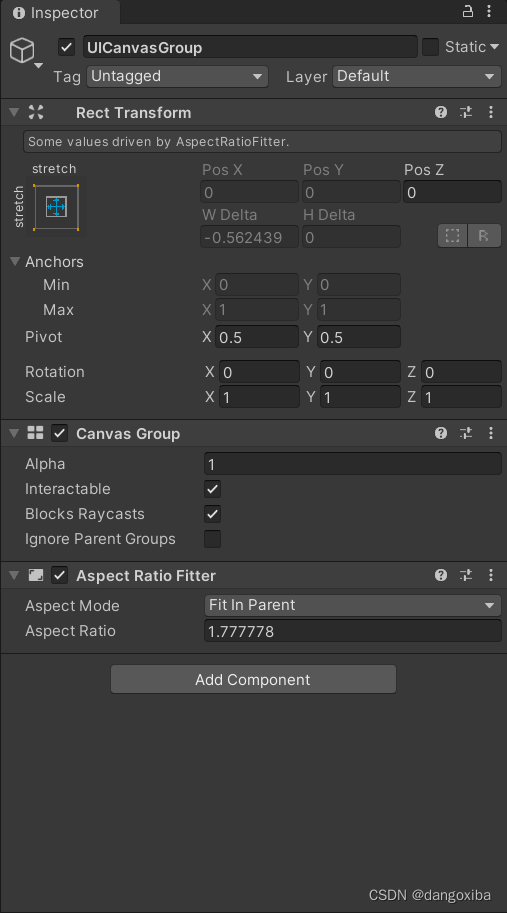Click the Aspect Ratio Fitter component icon

36,575
